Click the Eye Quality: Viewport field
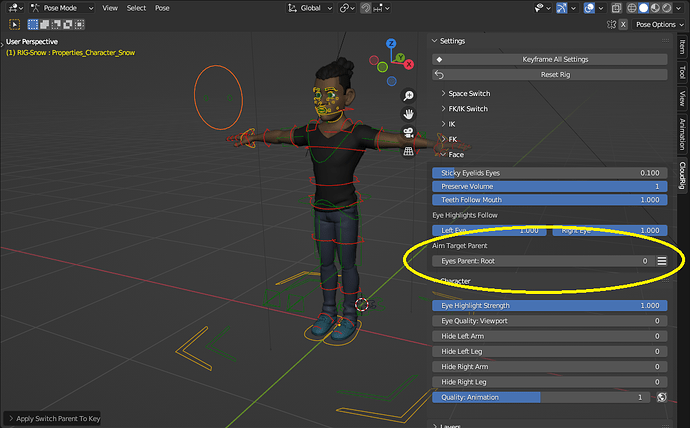Screen dimensions: 690x428 (x=550, y=321)
